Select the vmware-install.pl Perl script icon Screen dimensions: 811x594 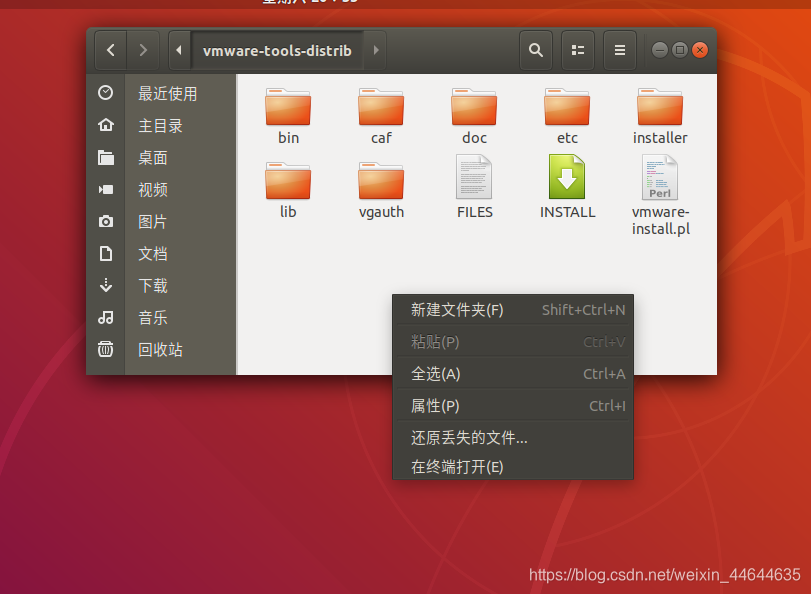pos(660,177)
